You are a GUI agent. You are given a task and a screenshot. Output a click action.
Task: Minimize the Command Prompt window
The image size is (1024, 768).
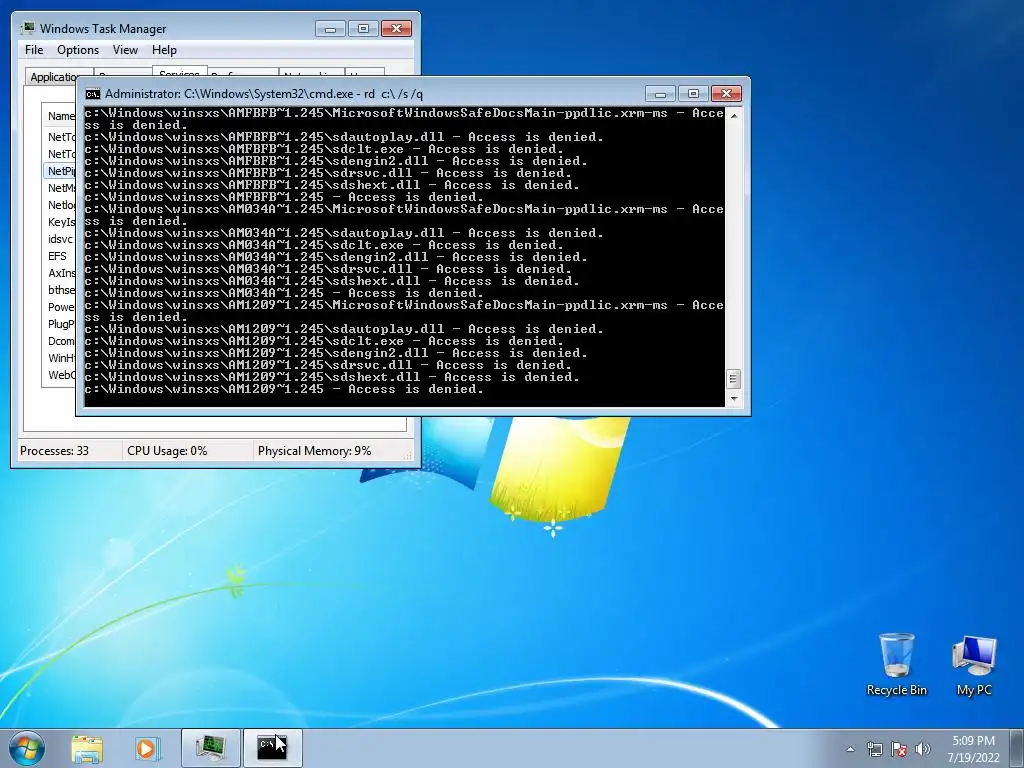[x=660, y=94]
